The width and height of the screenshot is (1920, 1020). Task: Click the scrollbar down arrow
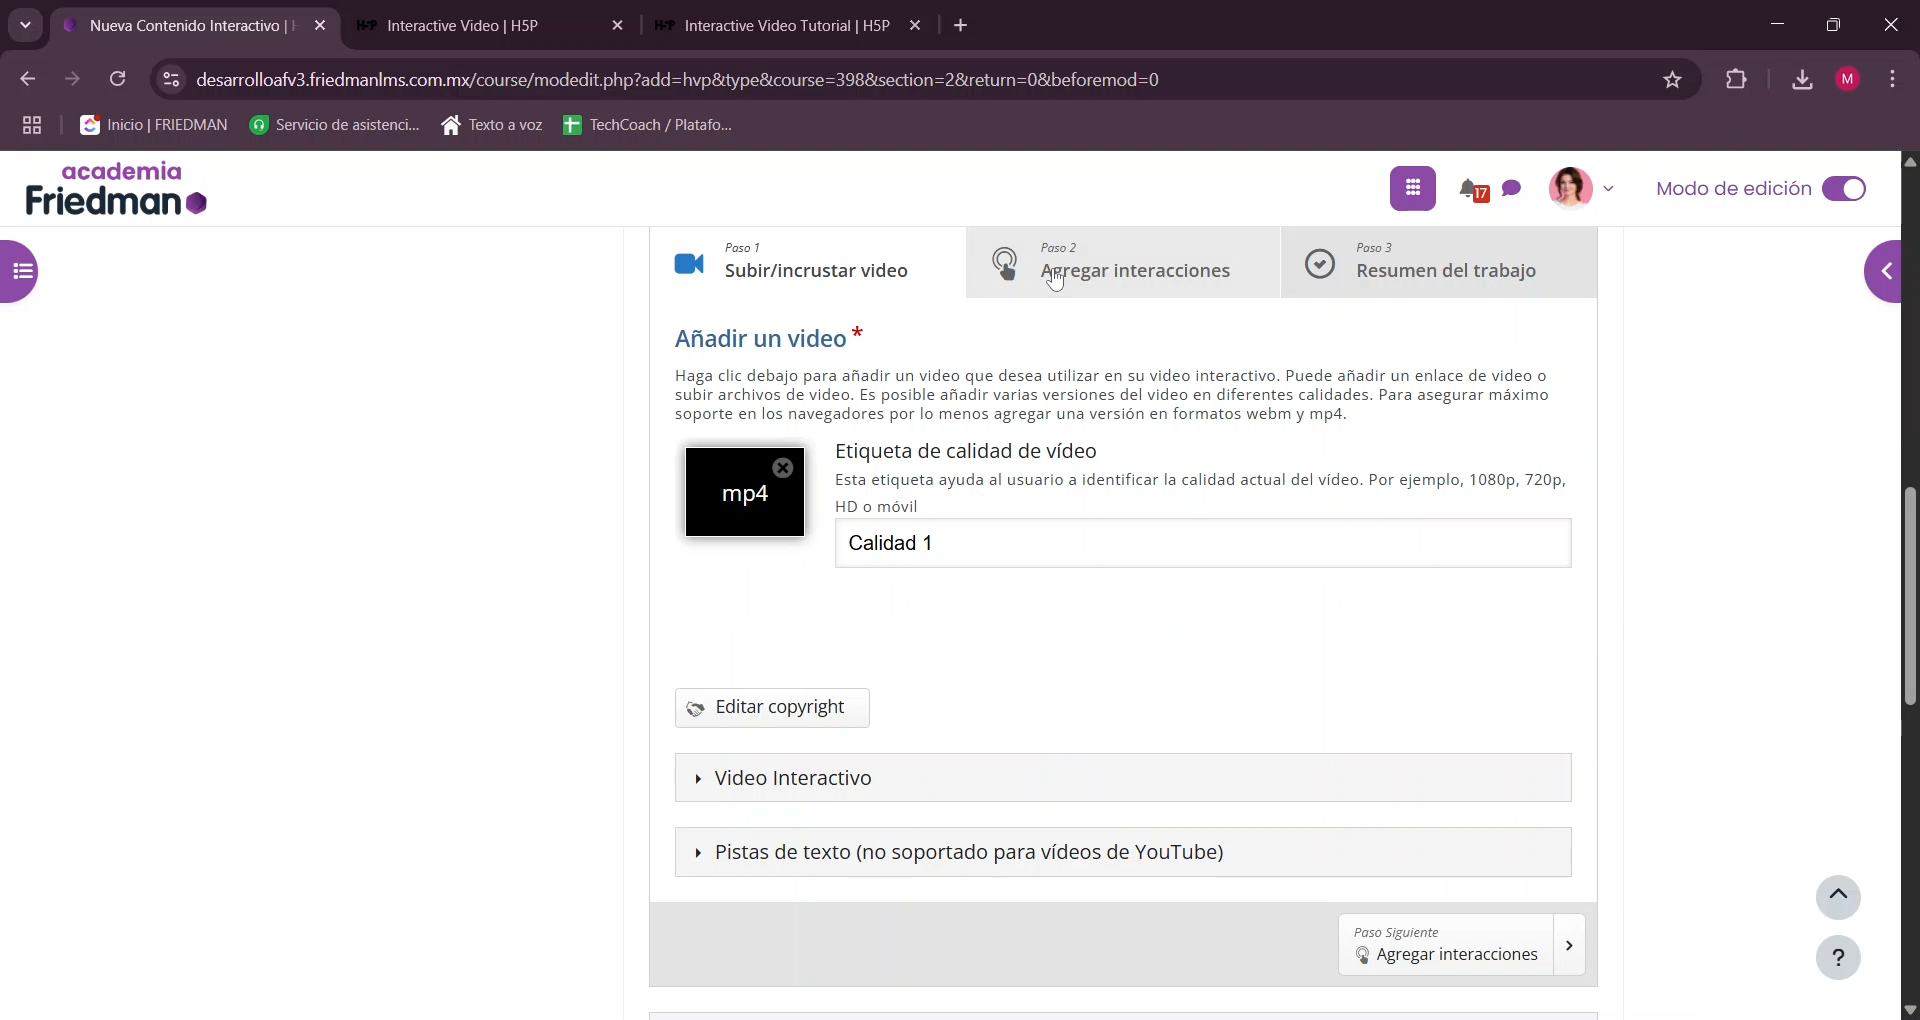[x=1910, y=1010]
